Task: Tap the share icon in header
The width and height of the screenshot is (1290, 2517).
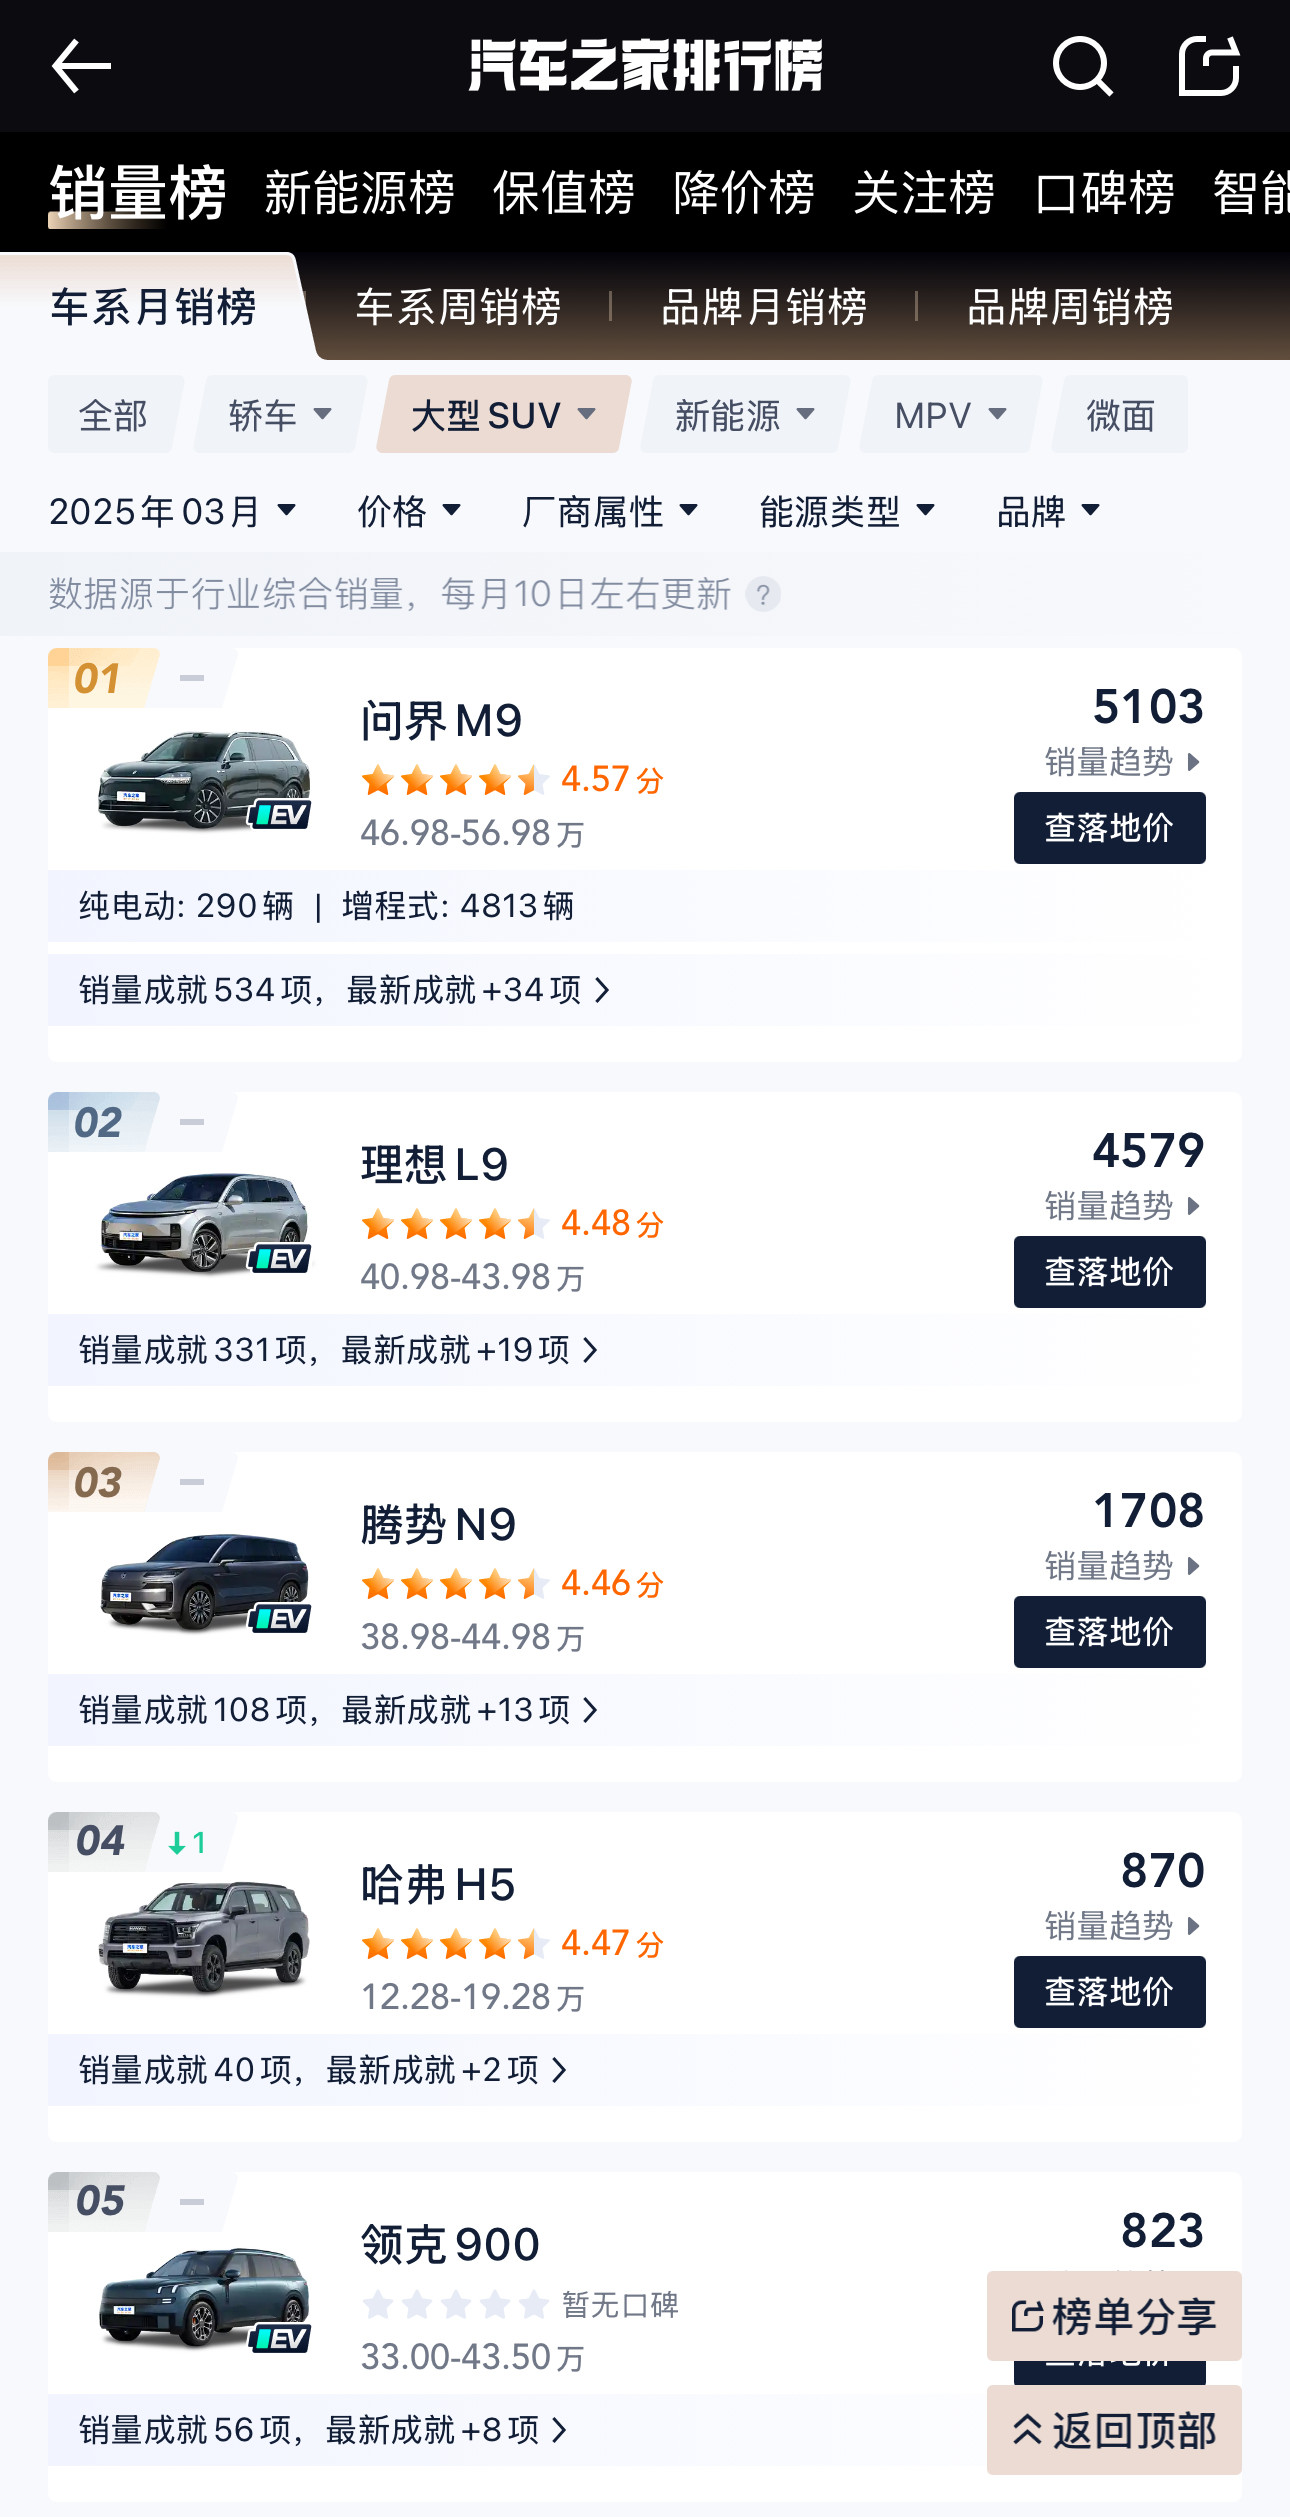Action: click(x=1209, y=67)
